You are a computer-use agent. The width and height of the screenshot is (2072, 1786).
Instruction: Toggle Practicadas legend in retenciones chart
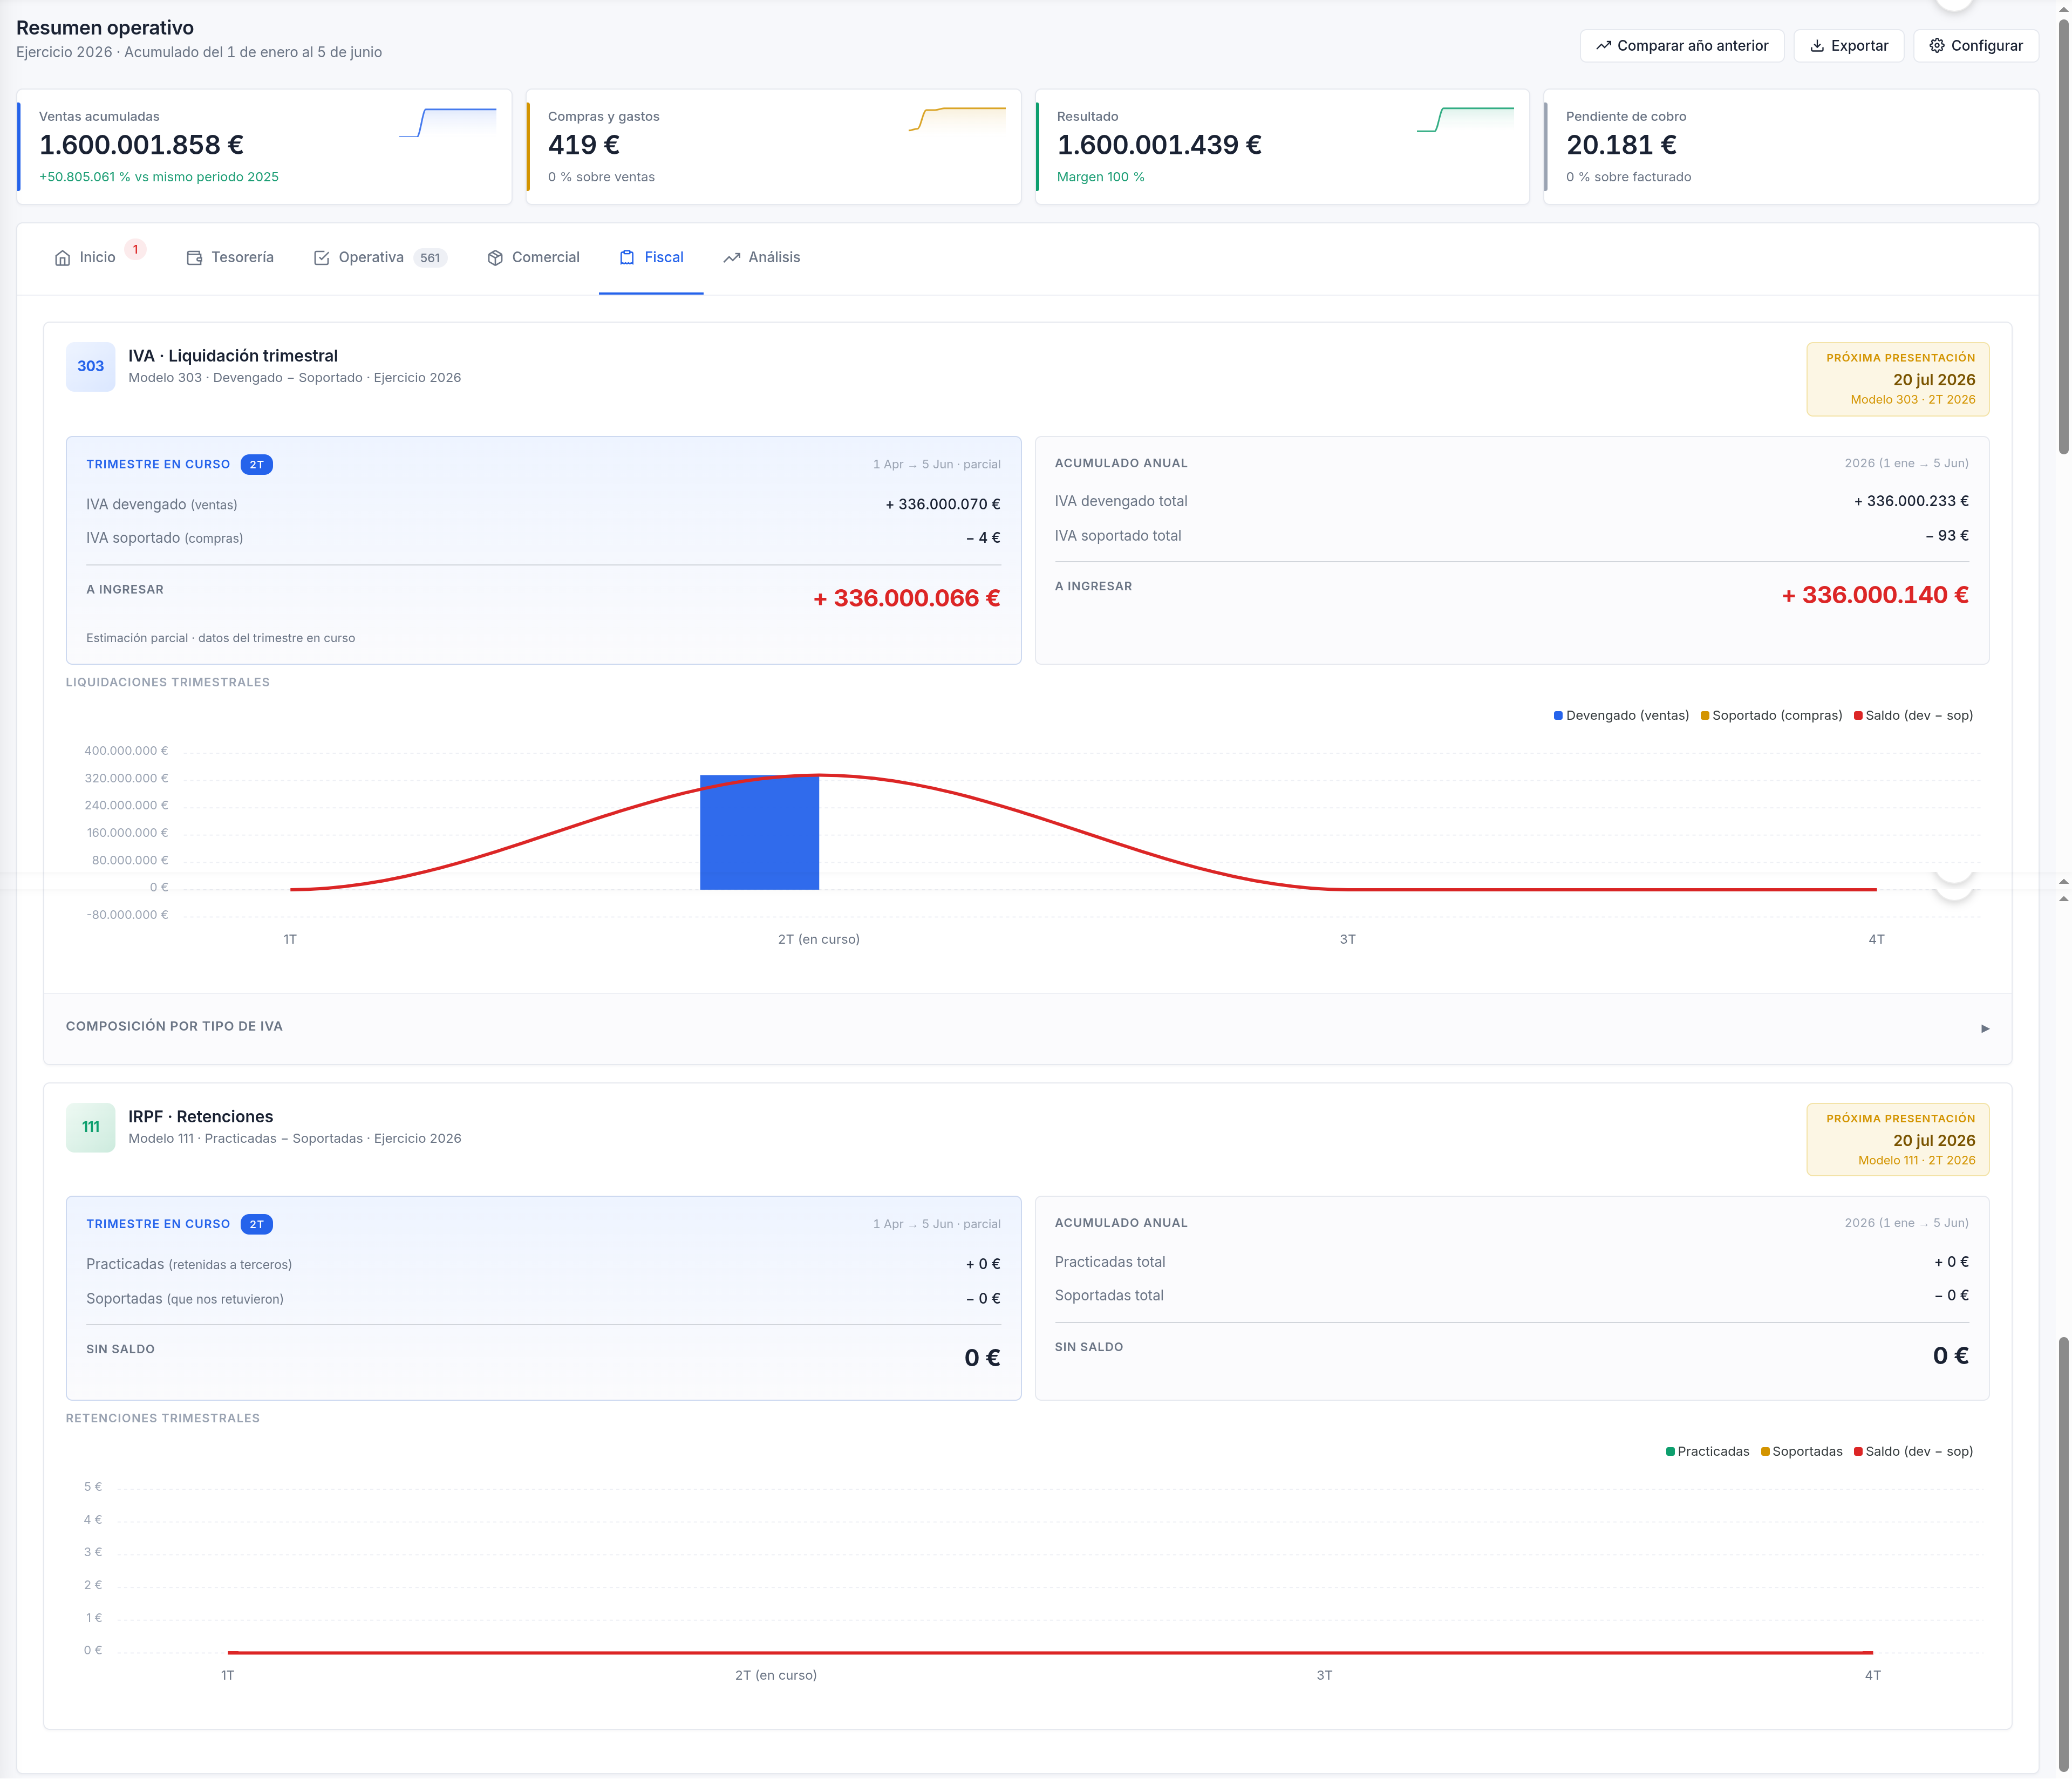1708,1452
